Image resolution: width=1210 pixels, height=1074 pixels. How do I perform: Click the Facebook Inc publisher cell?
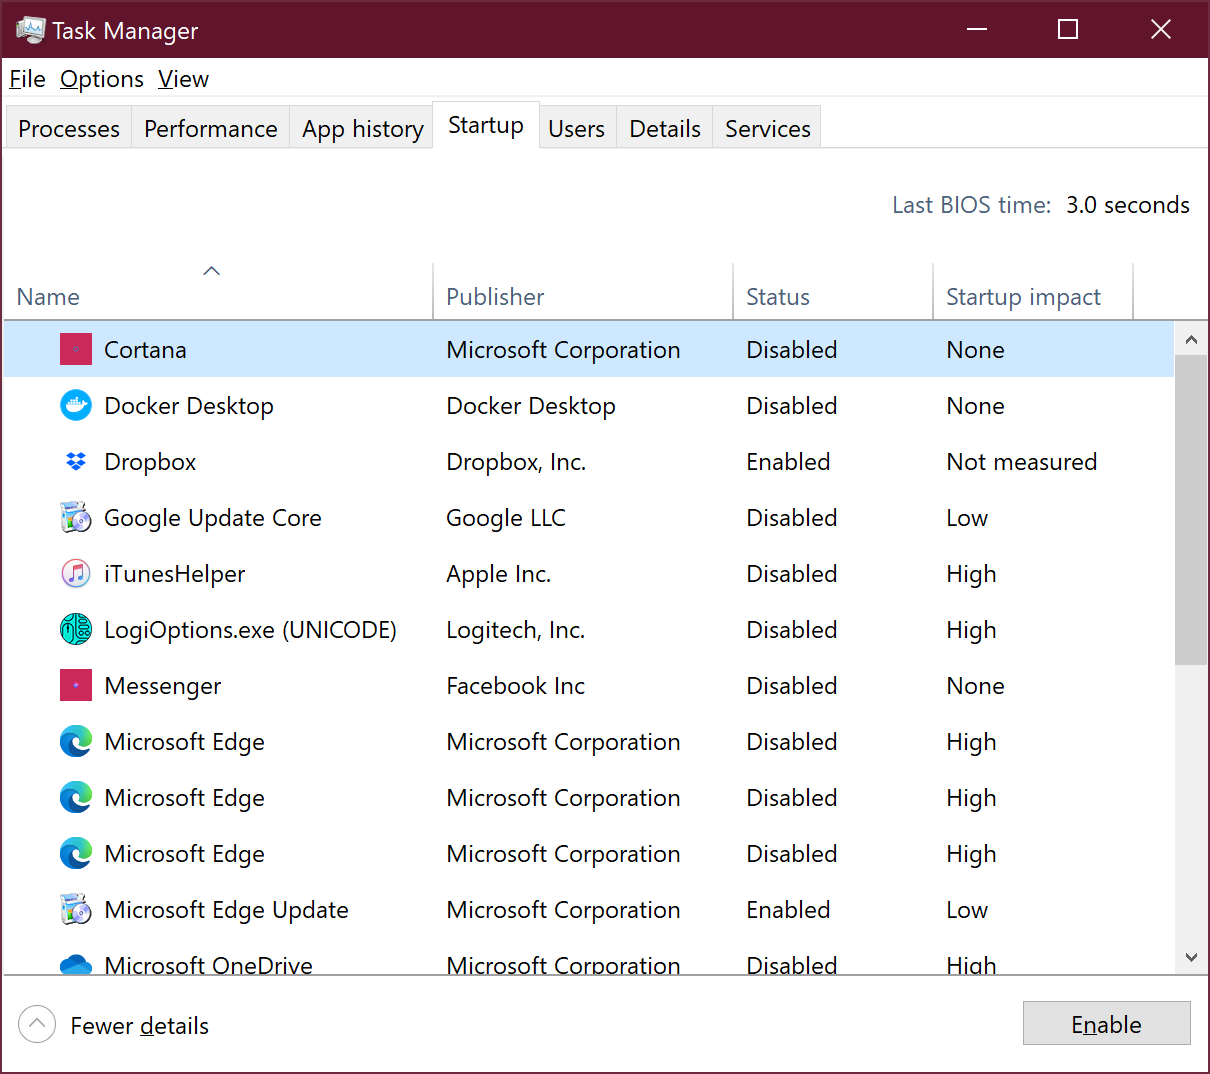coord(516,686)
